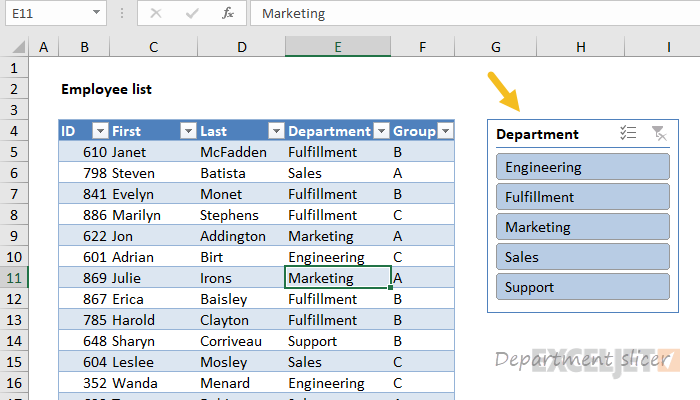Select column E header
This screenshot has height=400, width=700.
coord(338,47)
